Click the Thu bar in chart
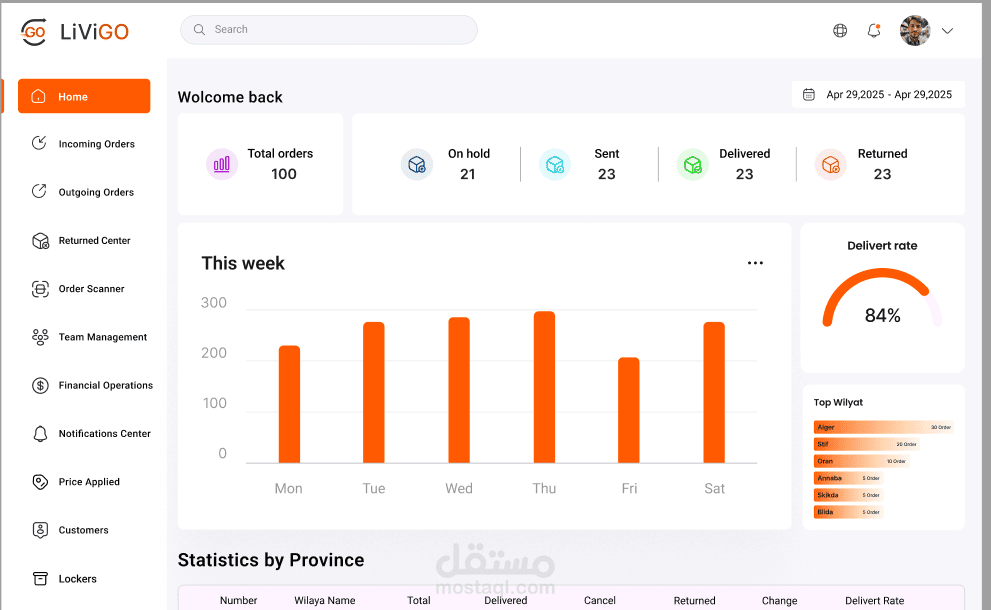The image size is (991, 610). (544, 387)
